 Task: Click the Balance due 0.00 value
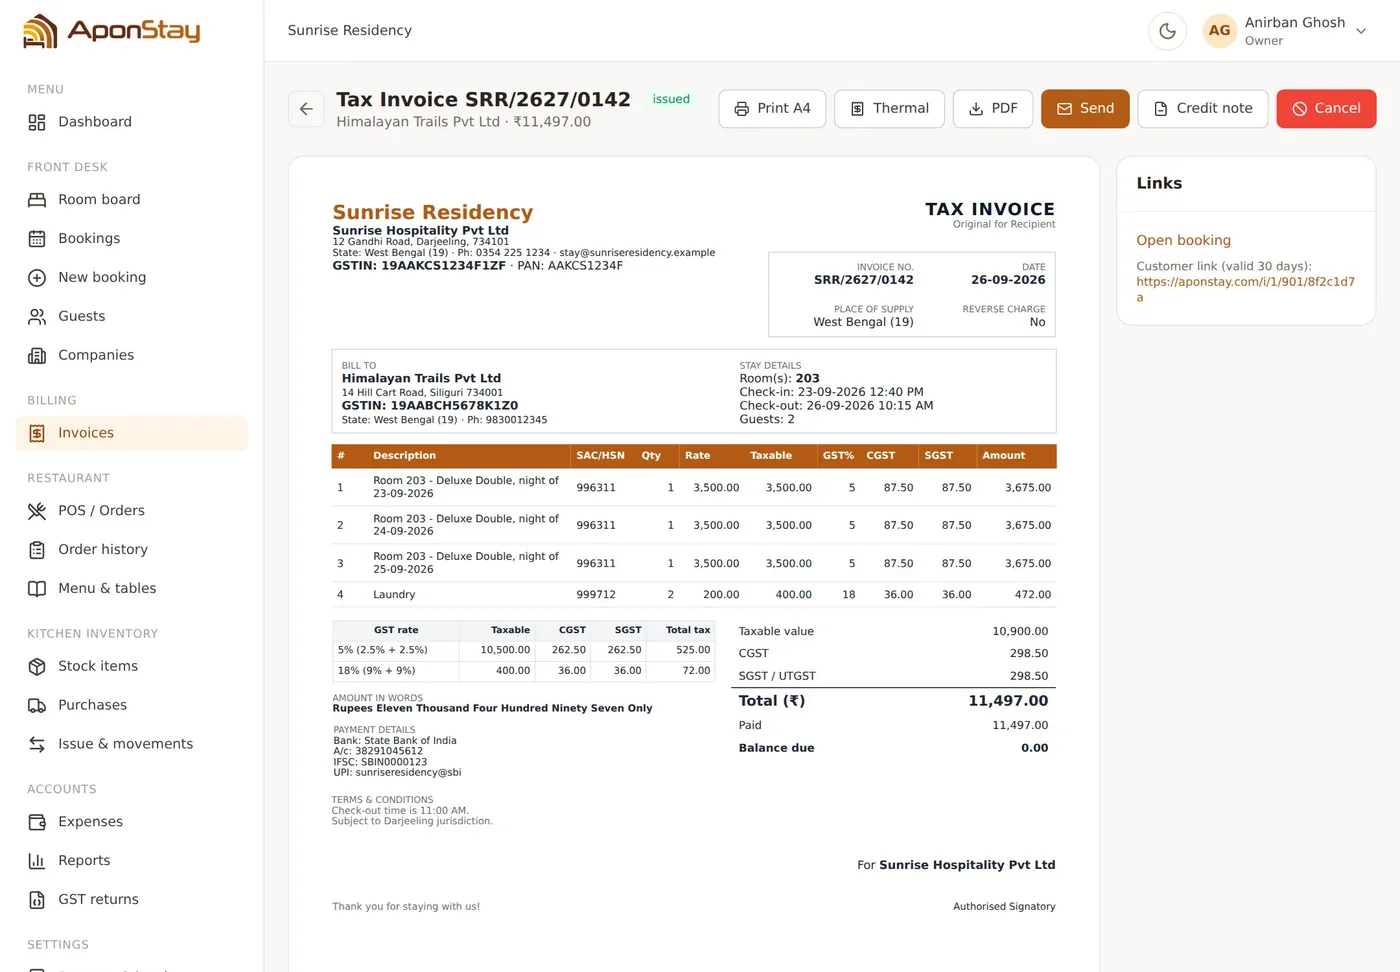[1034, 748]
